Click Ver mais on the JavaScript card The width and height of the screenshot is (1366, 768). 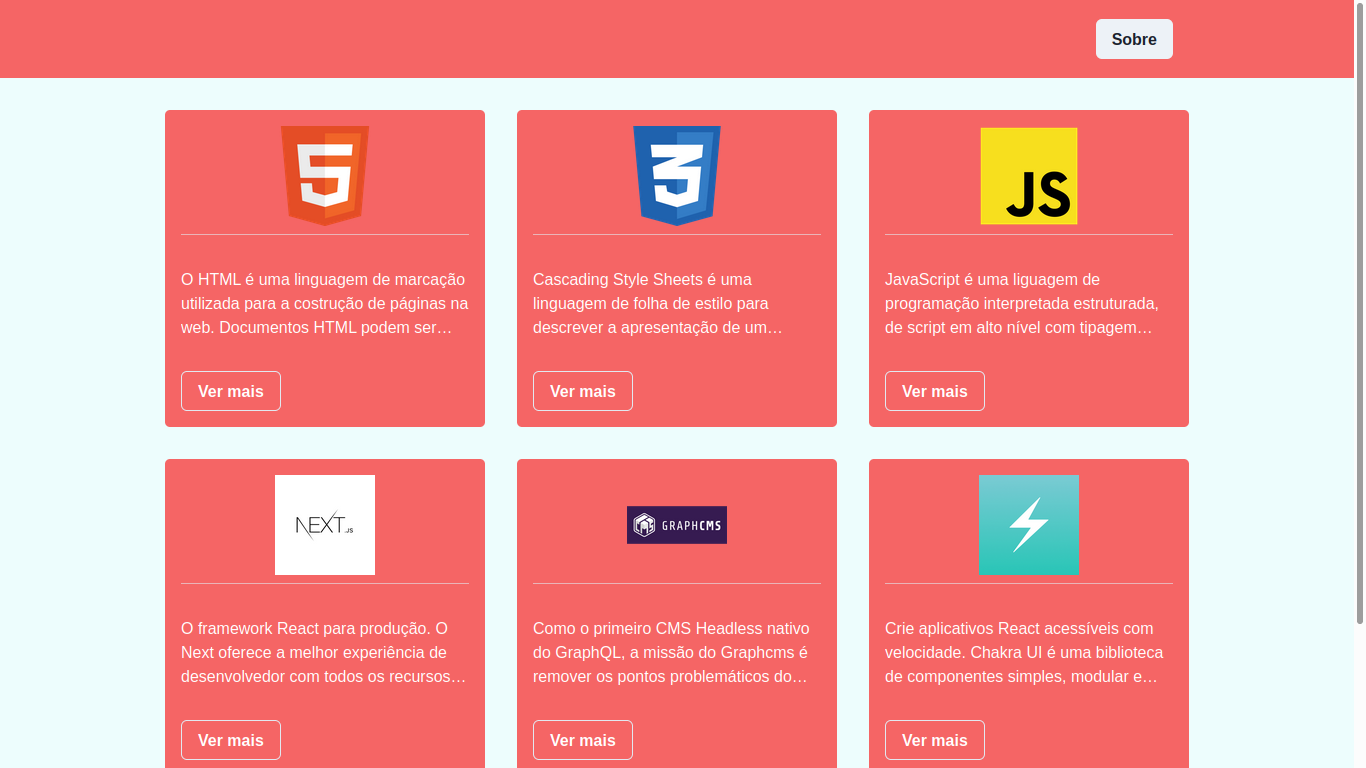point(935,391)
